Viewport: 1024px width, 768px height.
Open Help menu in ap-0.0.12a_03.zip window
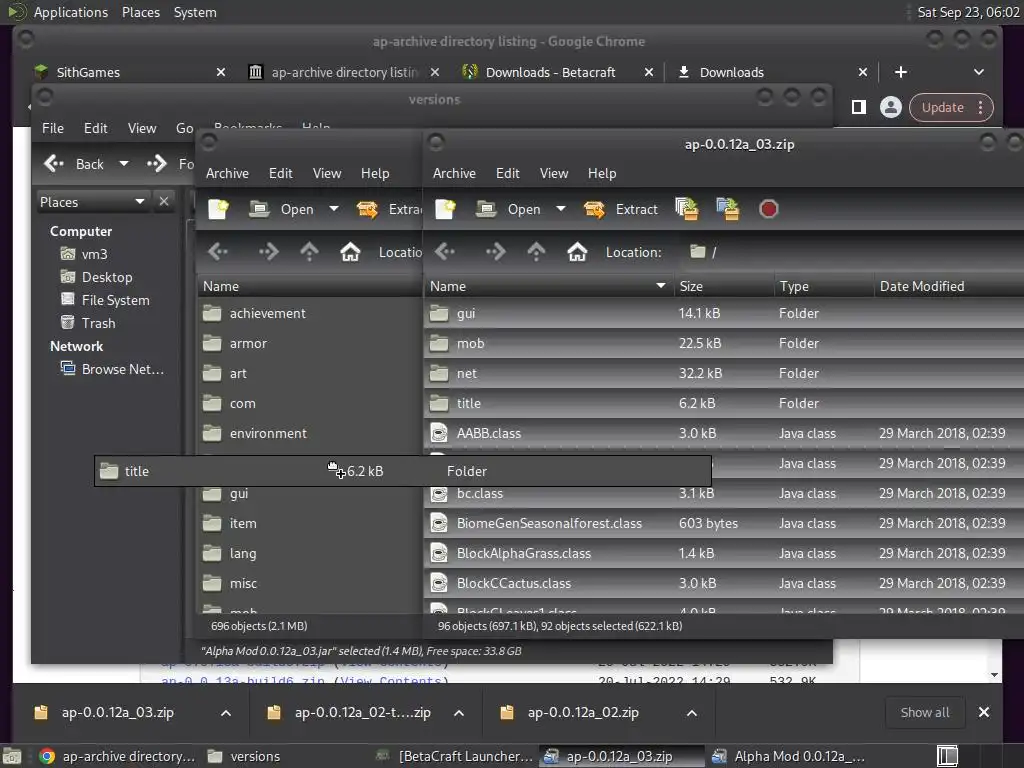(601, 173)
